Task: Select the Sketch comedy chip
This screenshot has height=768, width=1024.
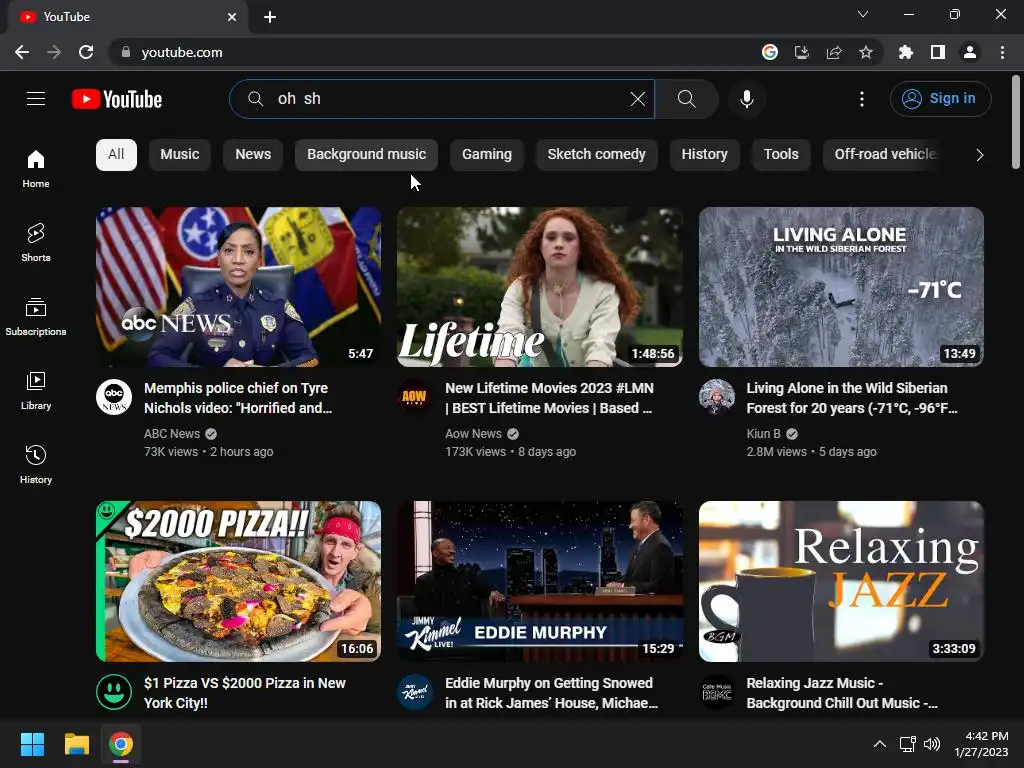Action: tap(596, 155)
